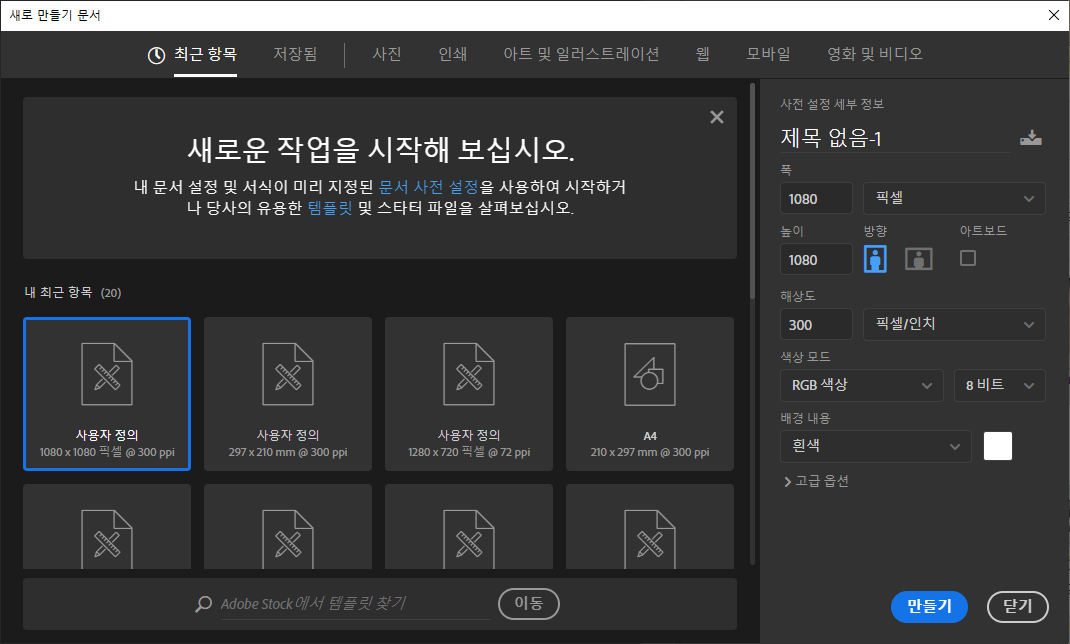The width and height of the screenshot is (1070, 644).
Task: Switch to the 사진 tab
Action: 386,54
